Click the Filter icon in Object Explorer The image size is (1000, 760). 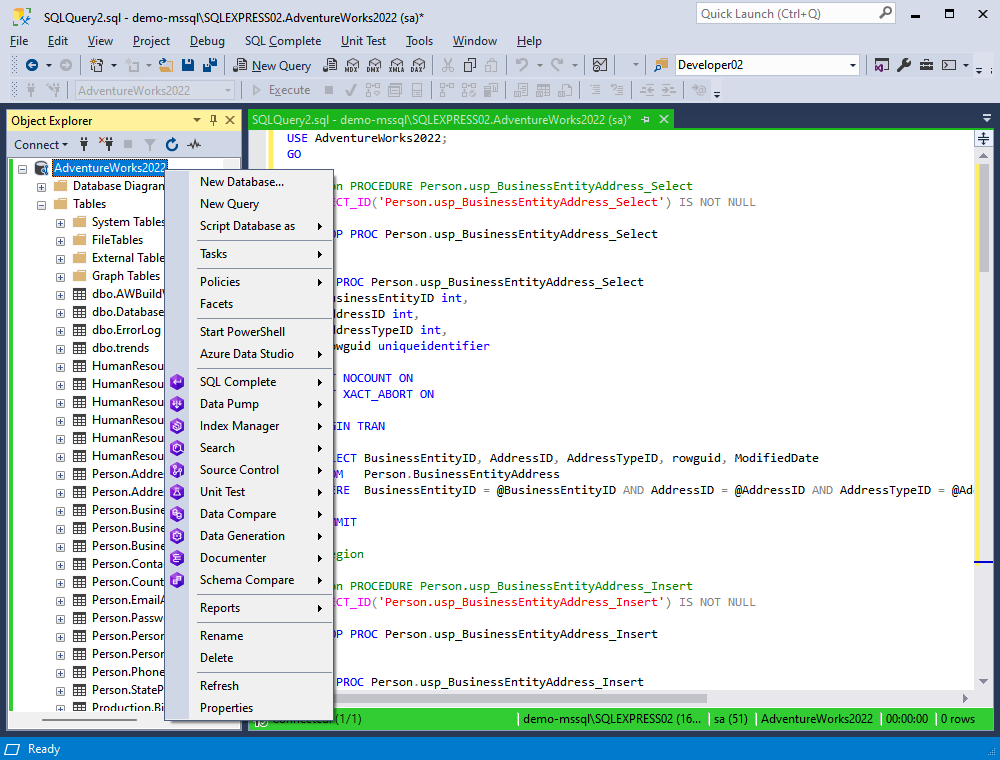(x=150, y=145)
